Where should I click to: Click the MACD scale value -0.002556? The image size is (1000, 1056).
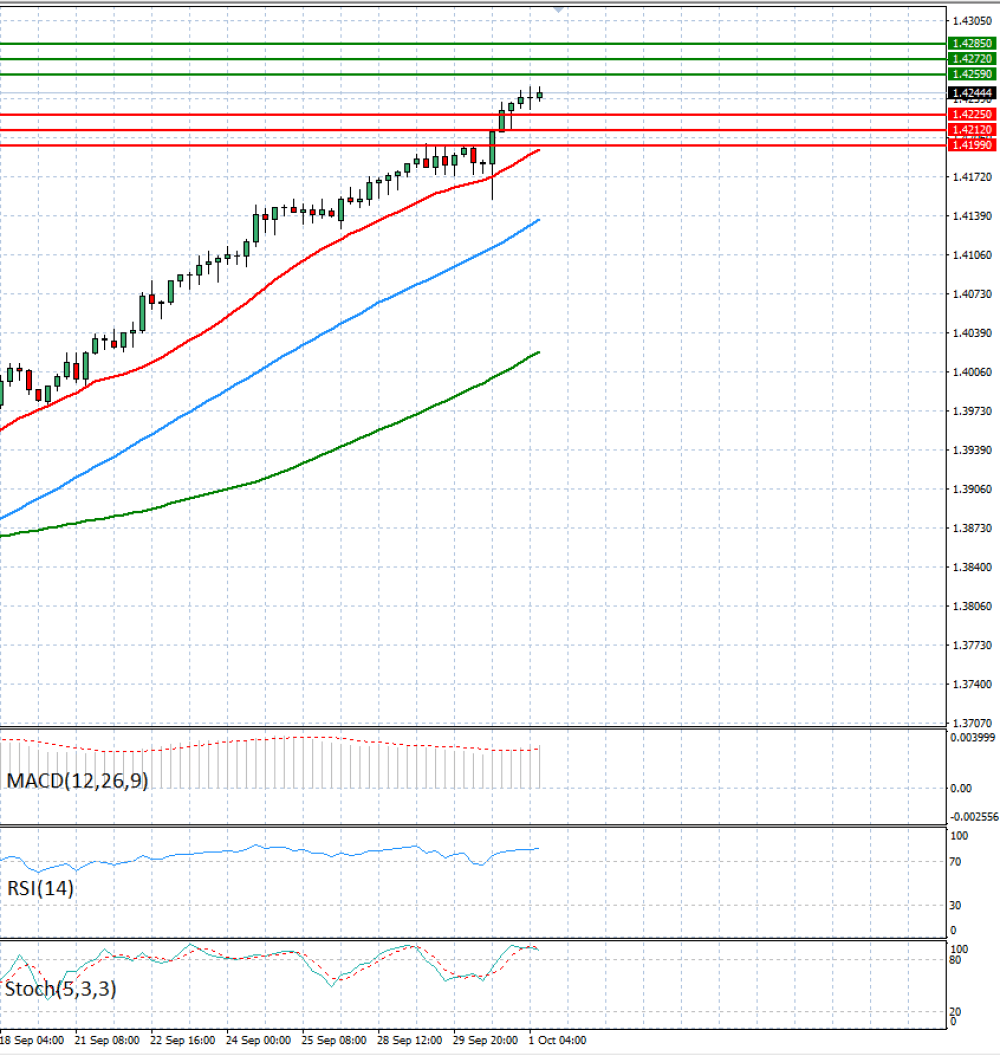[x=974, y=817]
